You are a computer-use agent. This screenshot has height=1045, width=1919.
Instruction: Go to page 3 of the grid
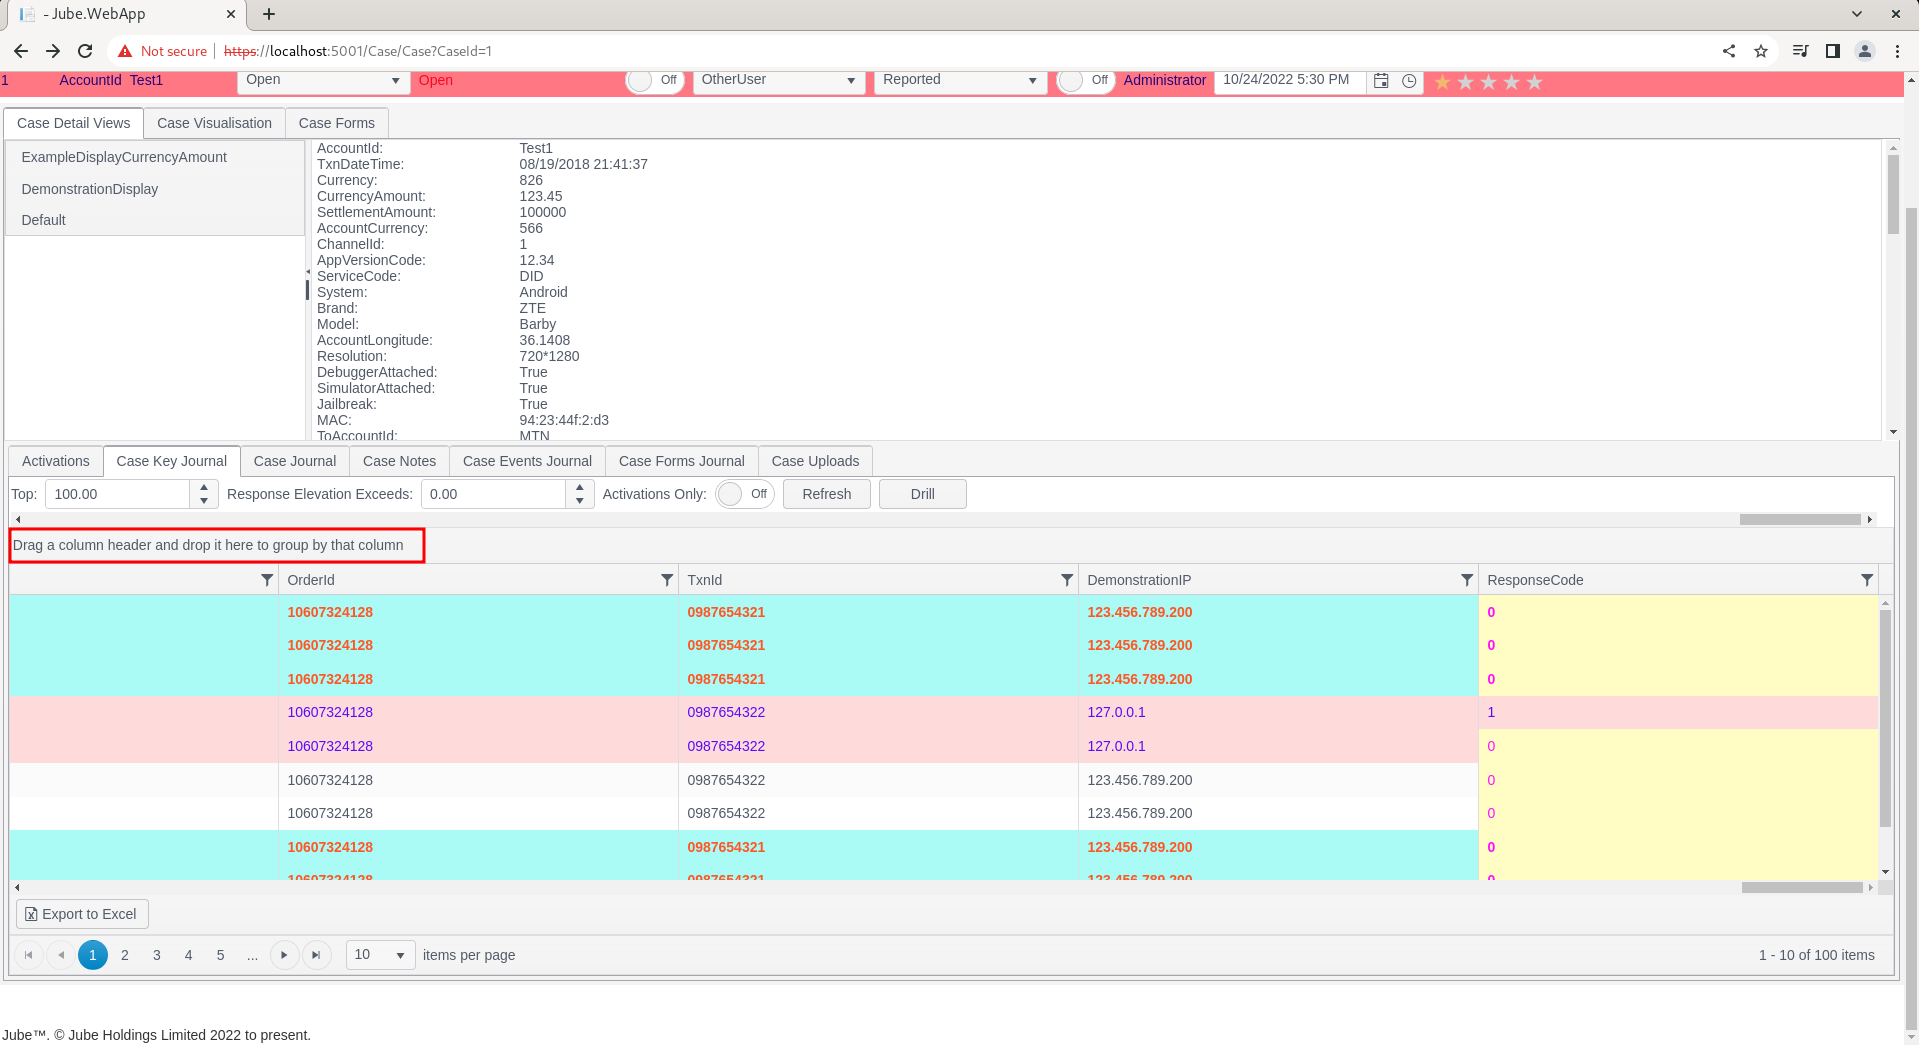click(x=157, y=955)
